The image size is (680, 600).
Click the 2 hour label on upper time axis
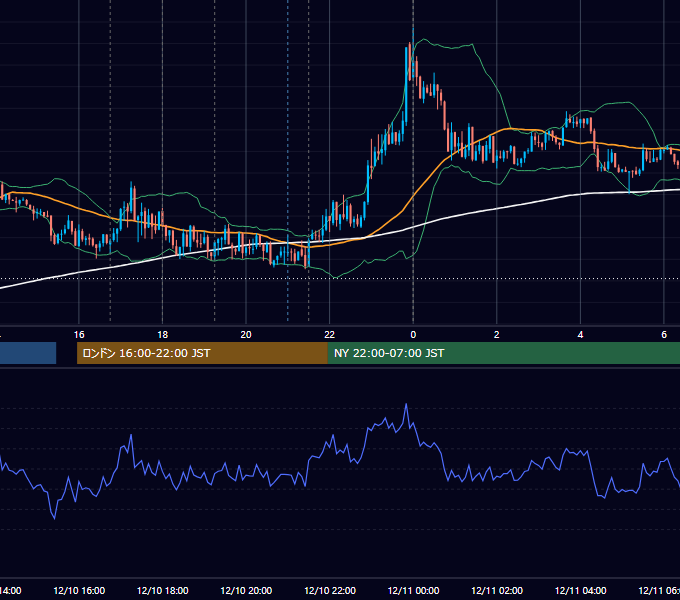[497, 335]
